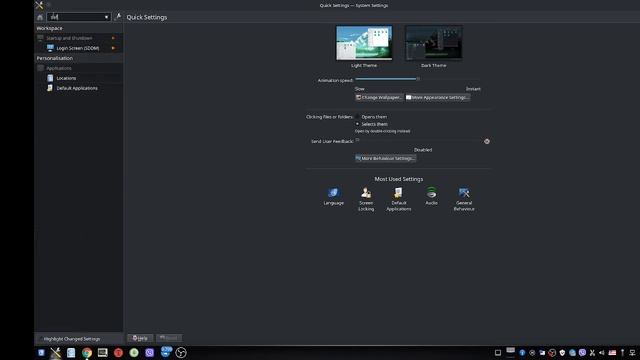Click the info icon next to feedback slider
This screenshot has width=640, height=360.
[487, 141]
